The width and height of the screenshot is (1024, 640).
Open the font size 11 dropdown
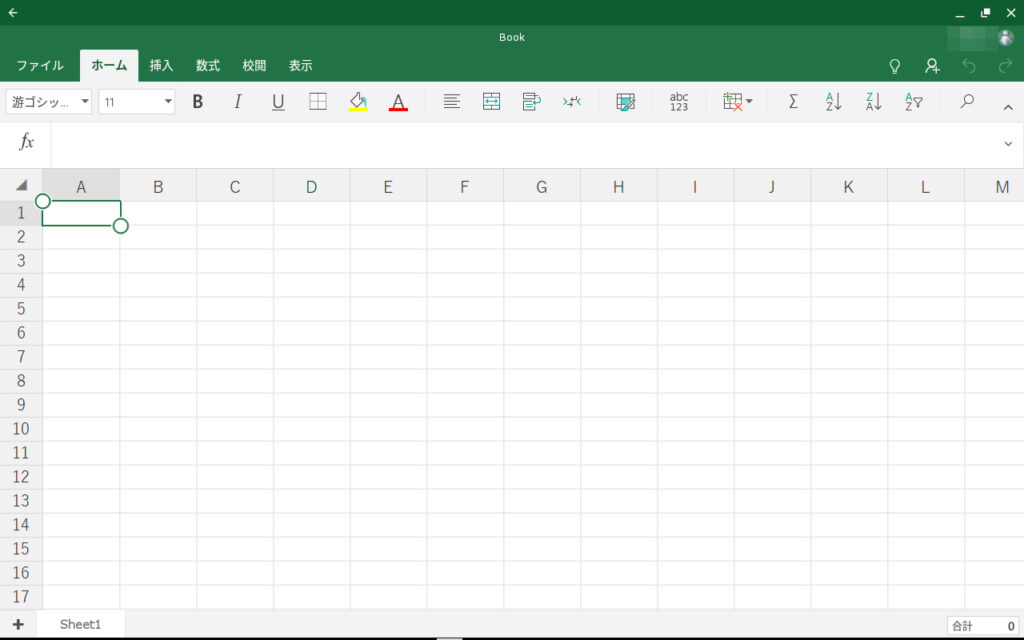136,101
